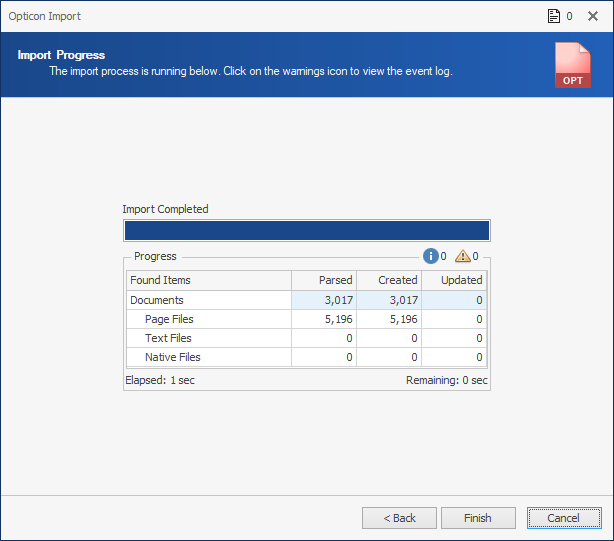Click the Opticon Import window title
614x541 pixels.
tap(45, 16)
